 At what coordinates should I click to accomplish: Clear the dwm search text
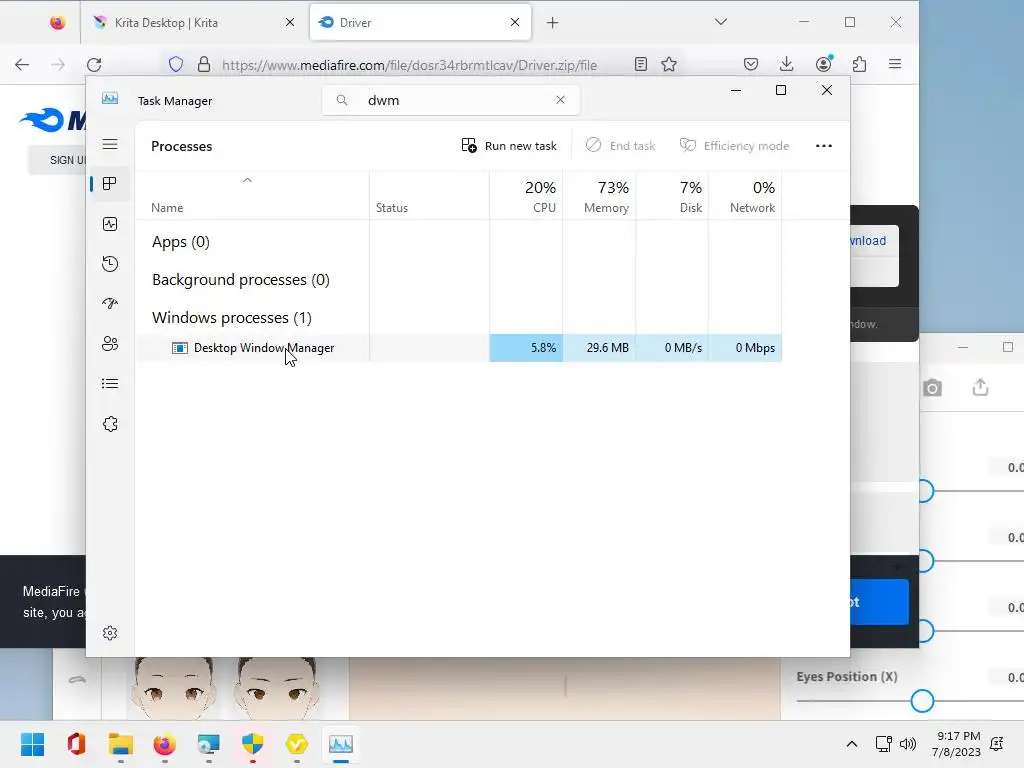(560, 100)
